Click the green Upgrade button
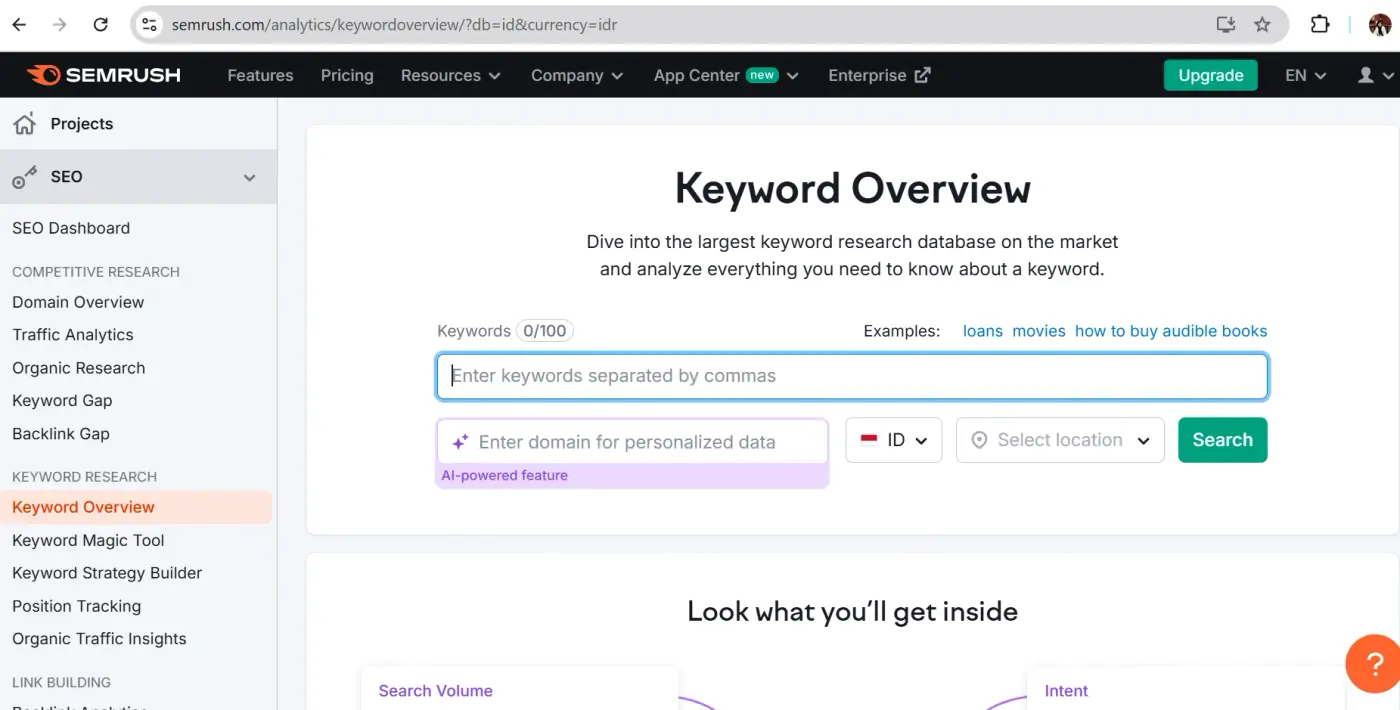 click(x=1210, y=75)
